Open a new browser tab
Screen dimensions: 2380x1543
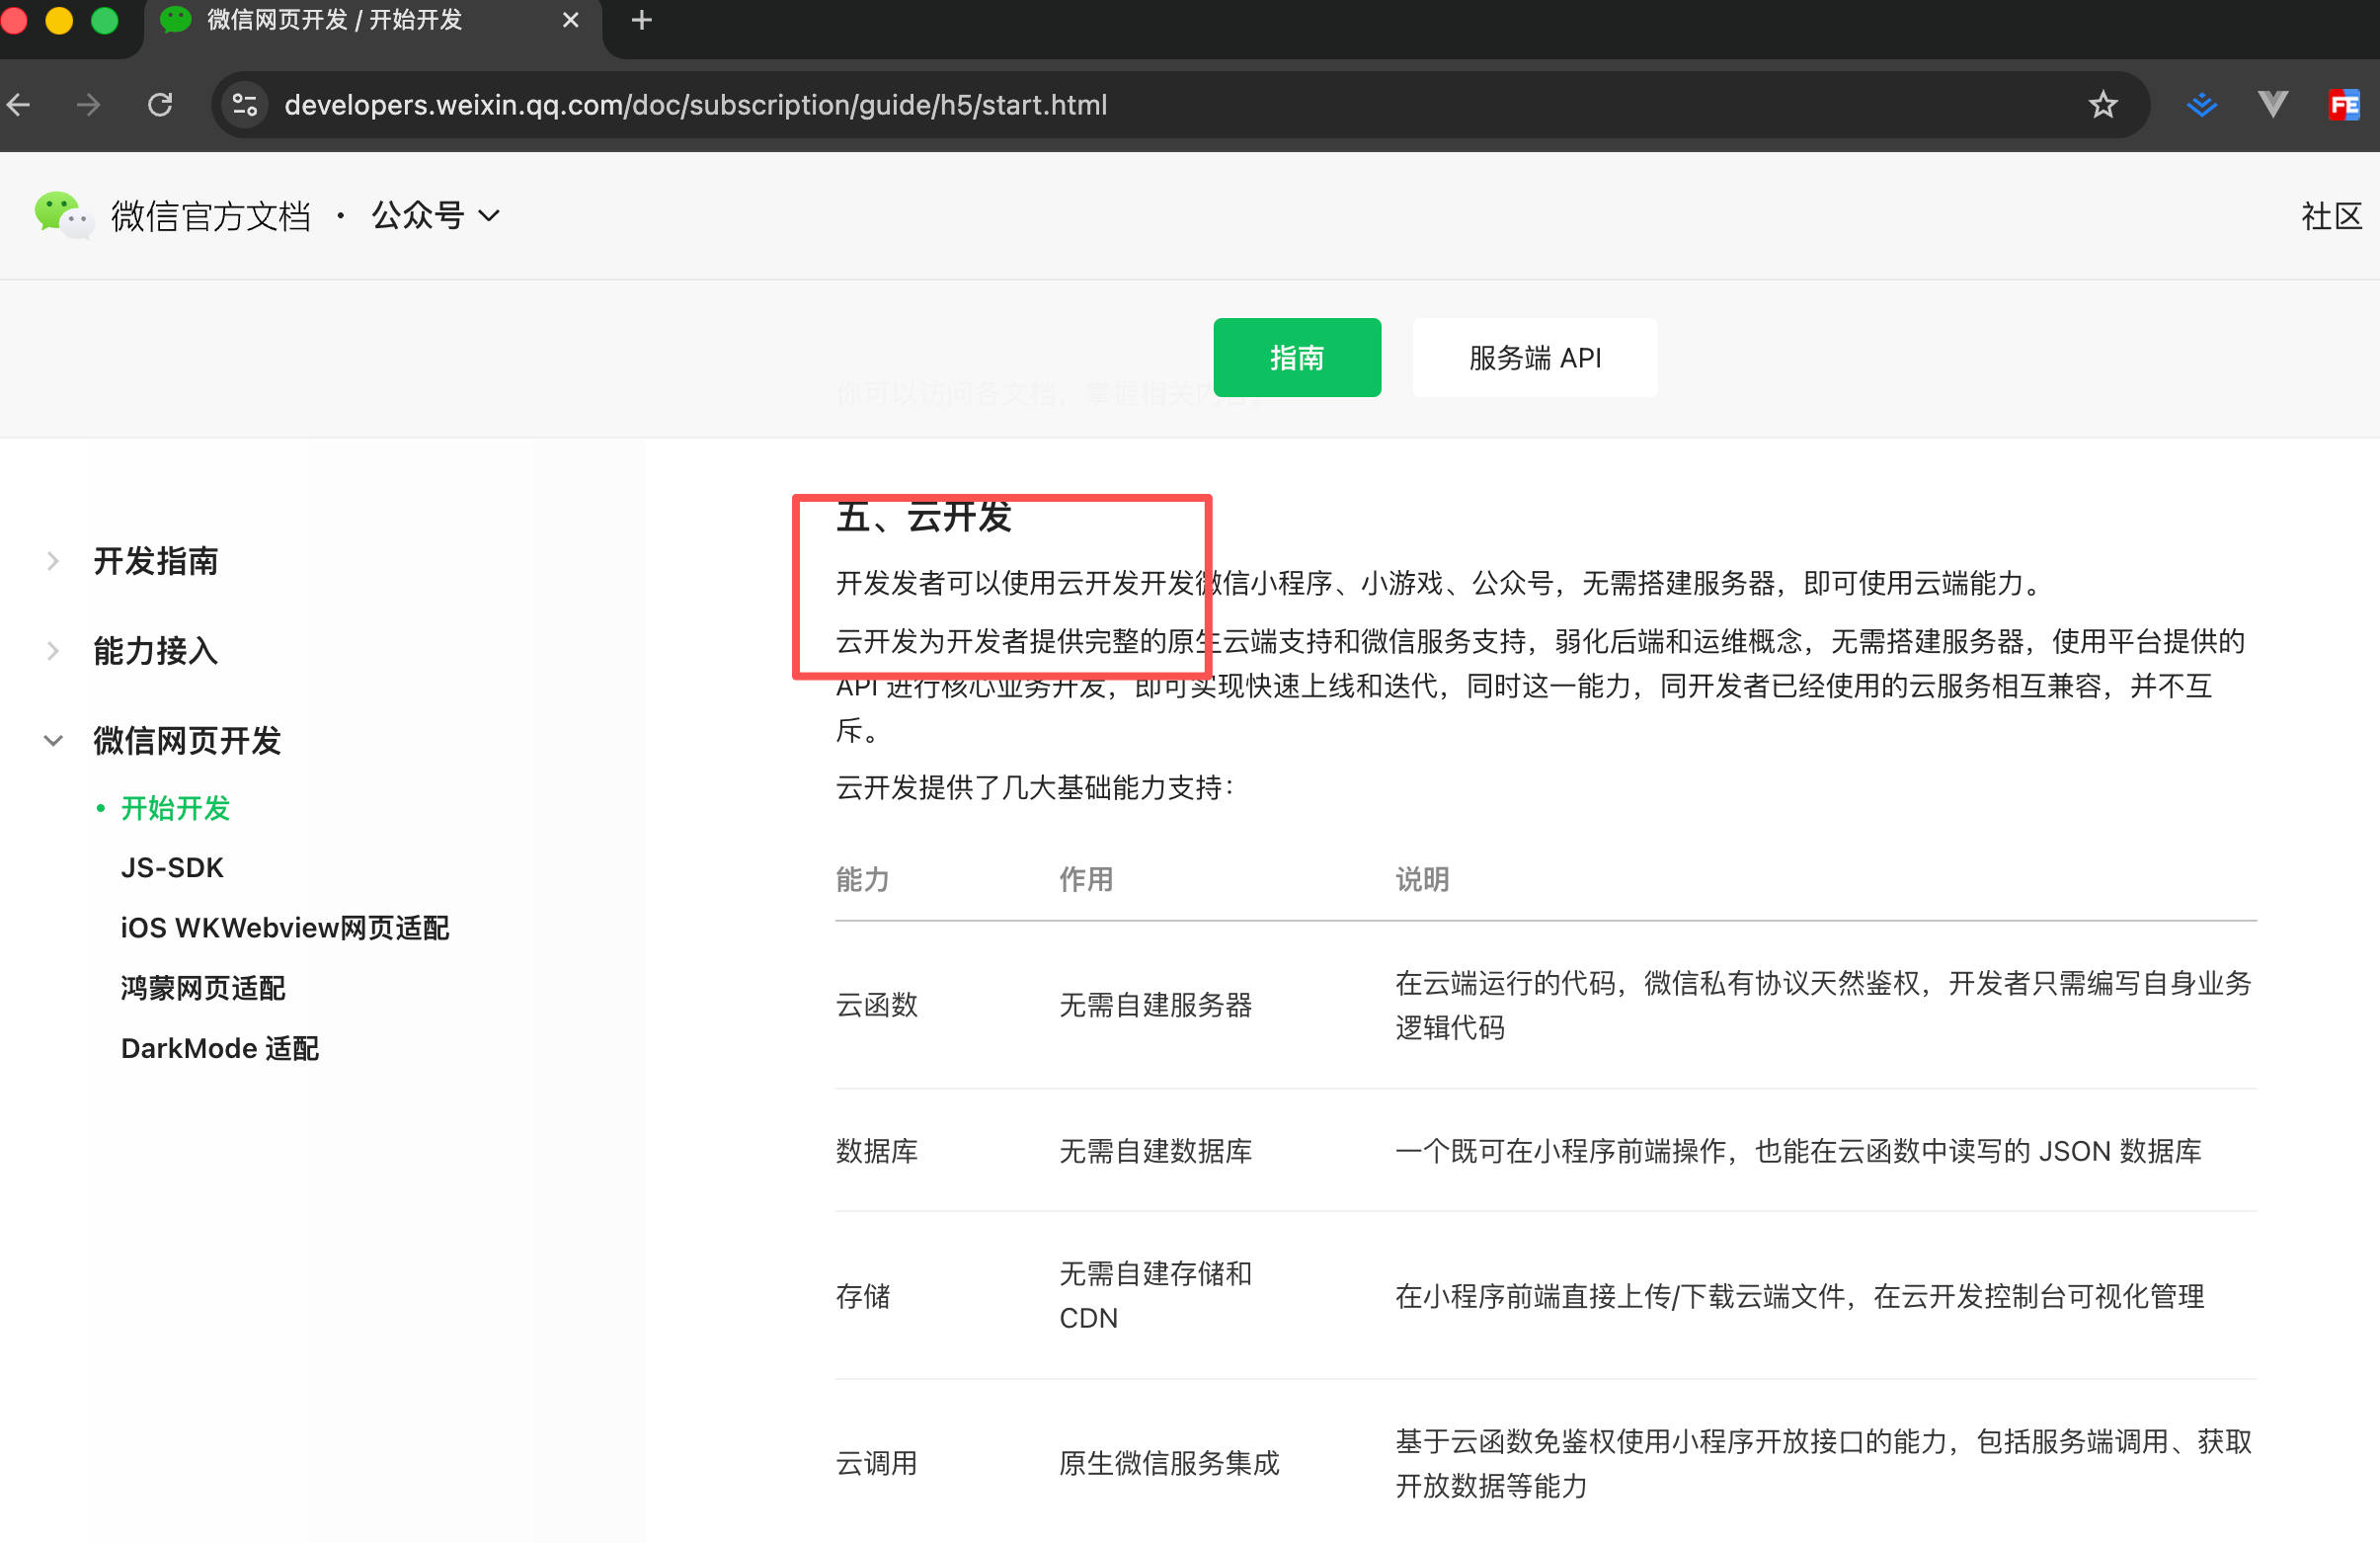click(642, 20)
